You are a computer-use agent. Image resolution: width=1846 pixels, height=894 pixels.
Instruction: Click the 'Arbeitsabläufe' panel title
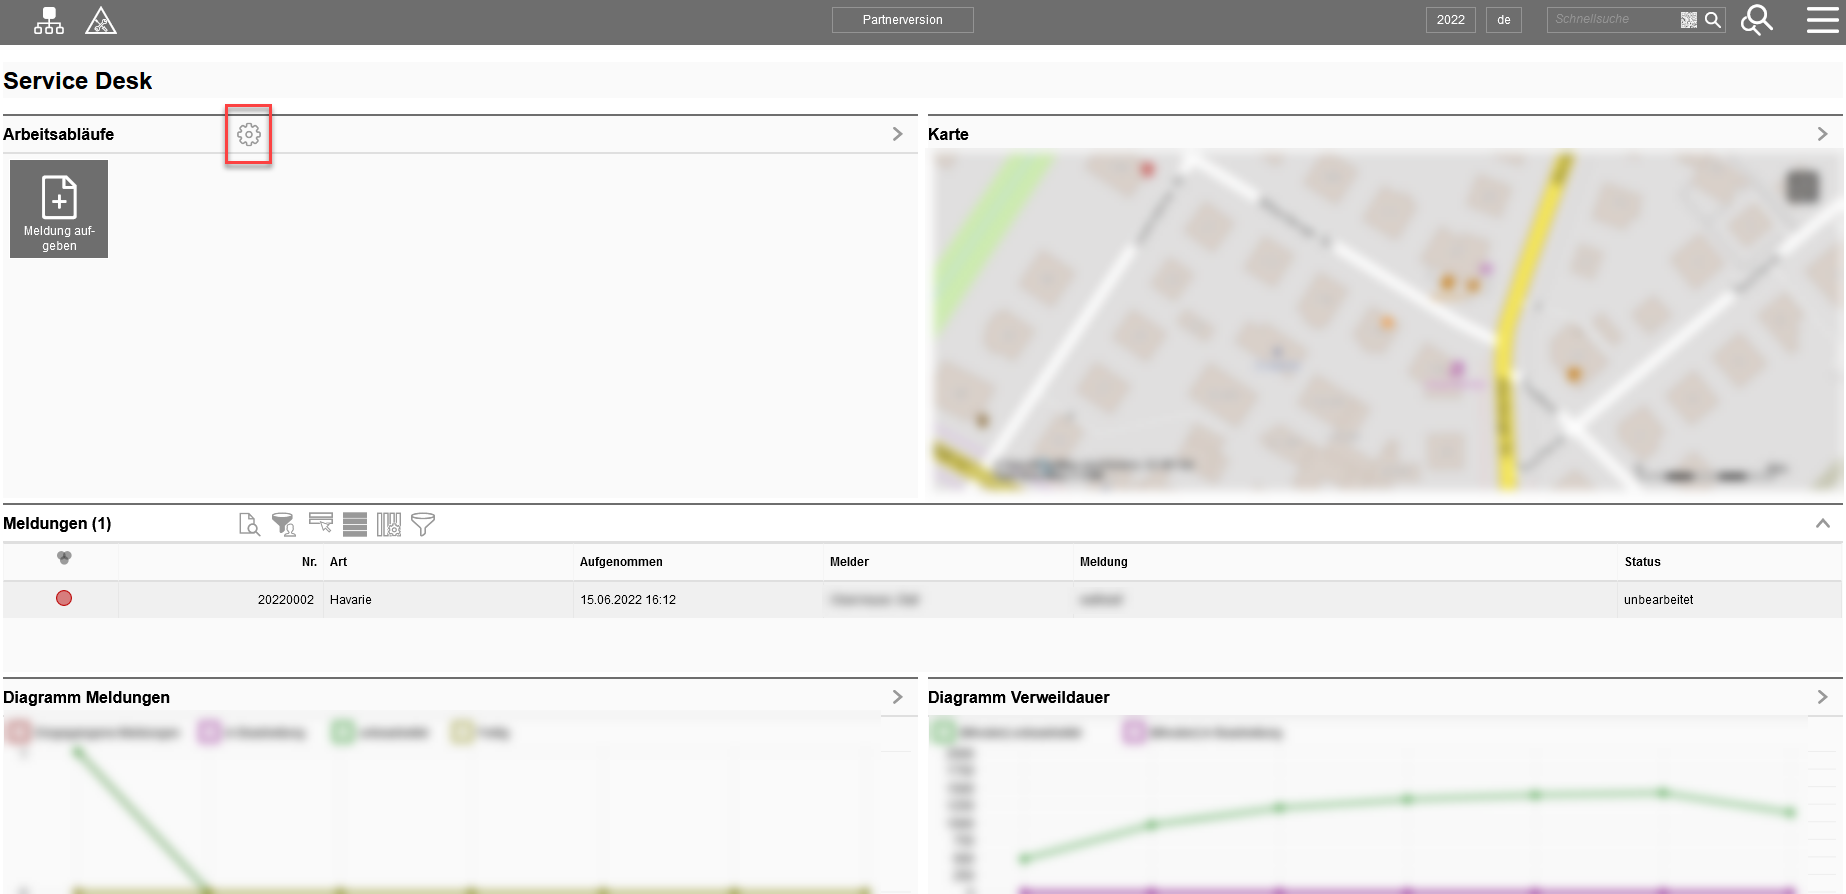(58, 134)
